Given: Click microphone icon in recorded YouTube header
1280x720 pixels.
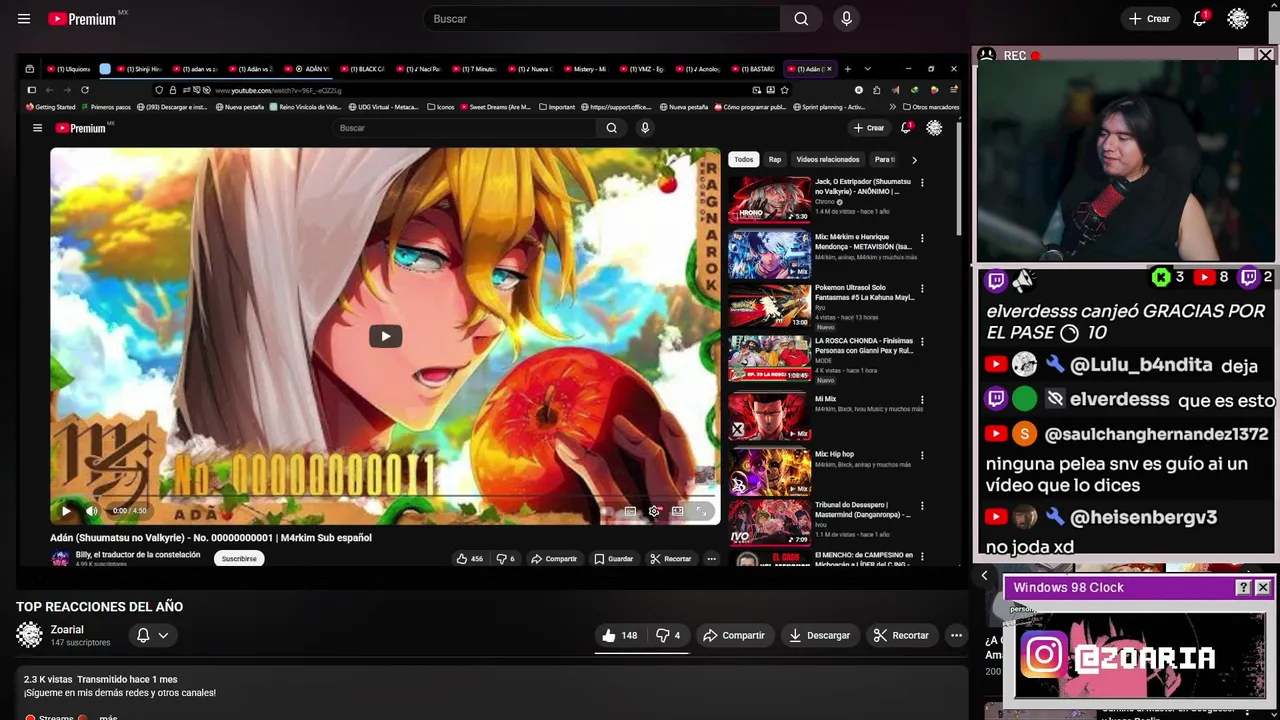Looking at the screenshot, I should tap(645, 128).
